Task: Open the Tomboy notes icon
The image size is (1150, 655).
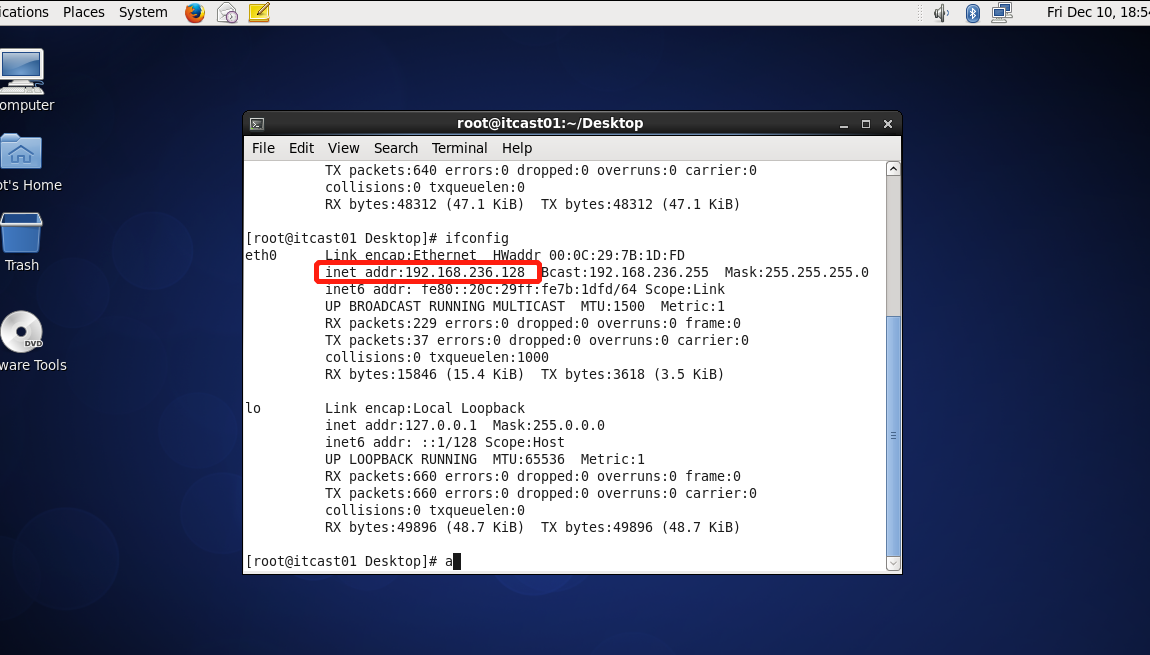Action: point(258,12)
